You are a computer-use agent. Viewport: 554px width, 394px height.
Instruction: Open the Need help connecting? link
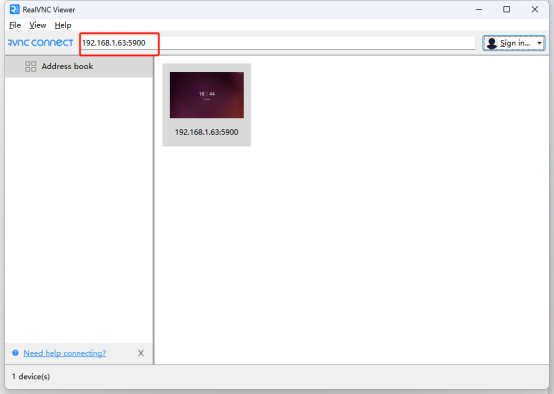tap(65, 353)
